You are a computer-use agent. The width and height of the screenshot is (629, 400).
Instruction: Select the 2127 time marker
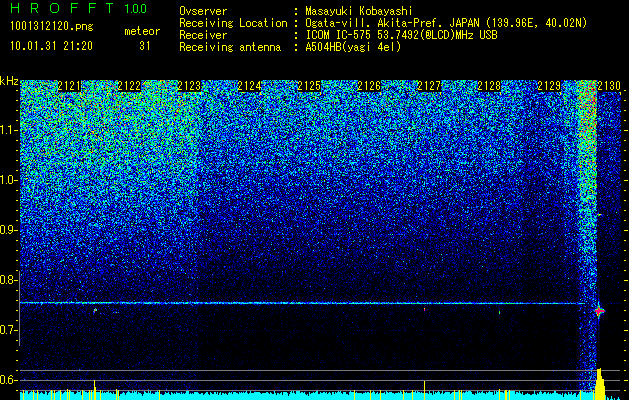click(x=429, y=86)
